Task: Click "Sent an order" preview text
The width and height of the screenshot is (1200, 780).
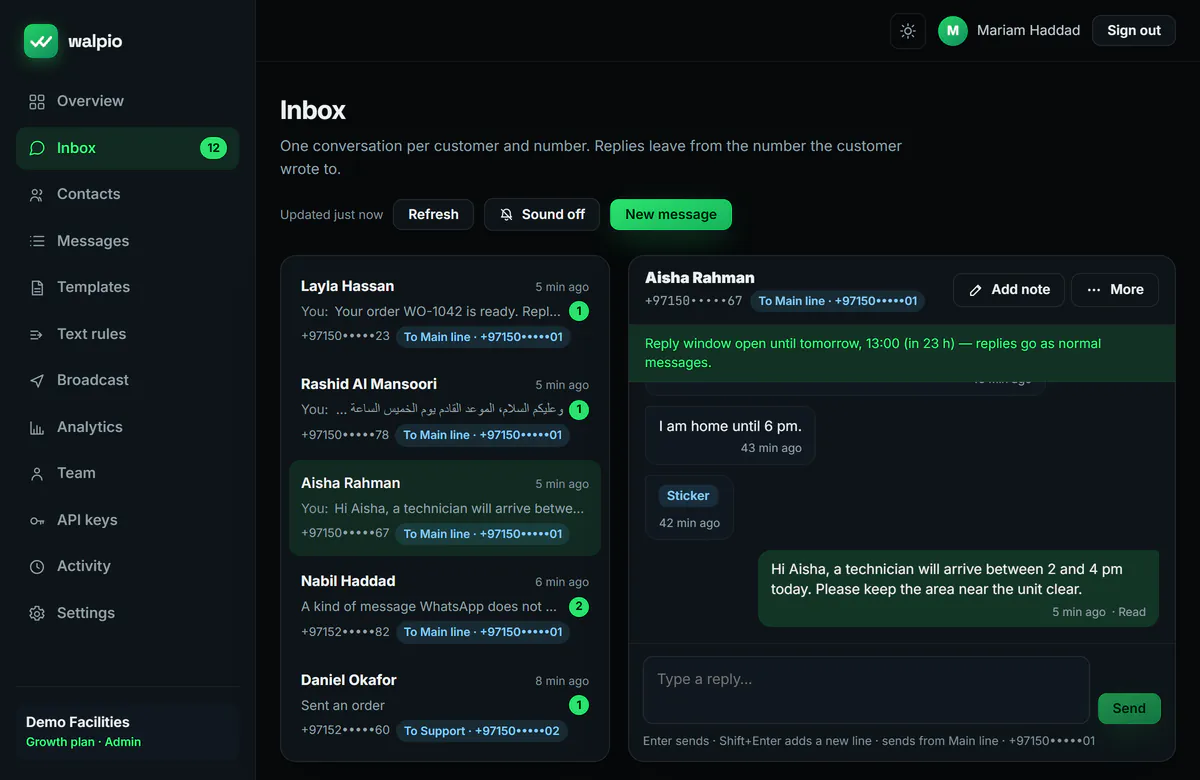Action: click(x=343, y=706)
